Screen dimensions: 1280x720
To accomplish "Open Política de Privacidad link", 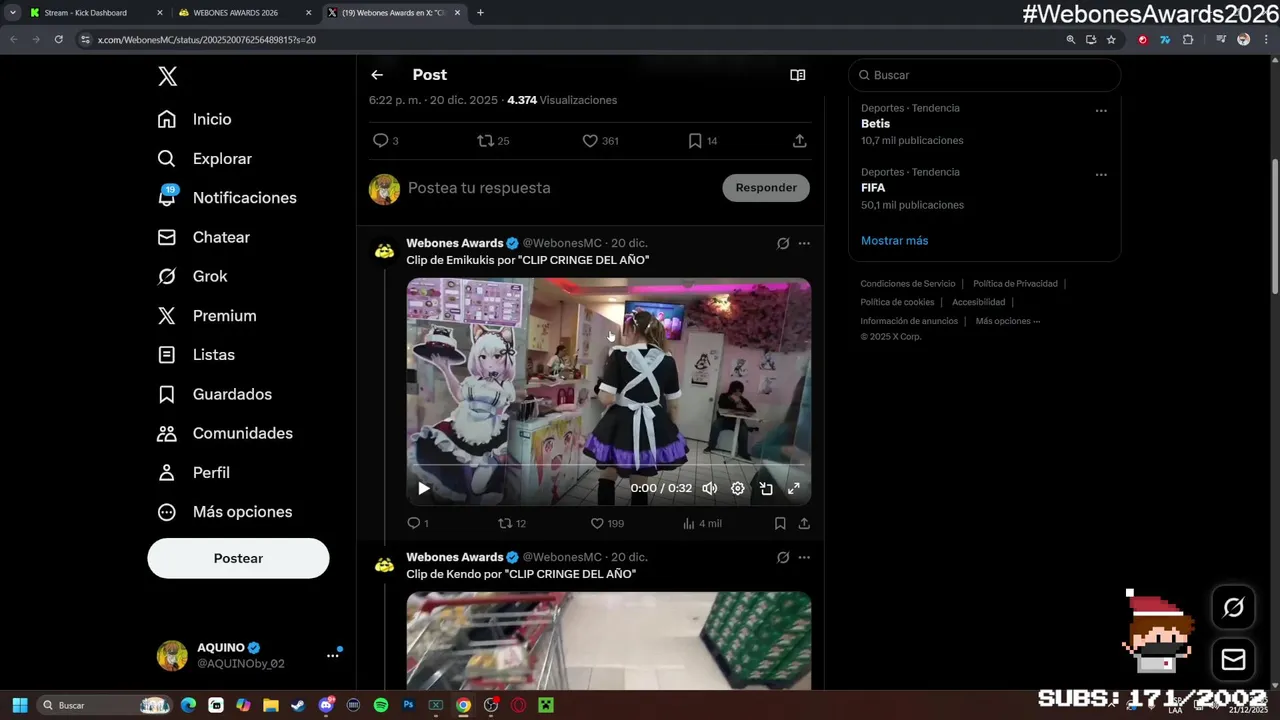I will point(1015,284).
